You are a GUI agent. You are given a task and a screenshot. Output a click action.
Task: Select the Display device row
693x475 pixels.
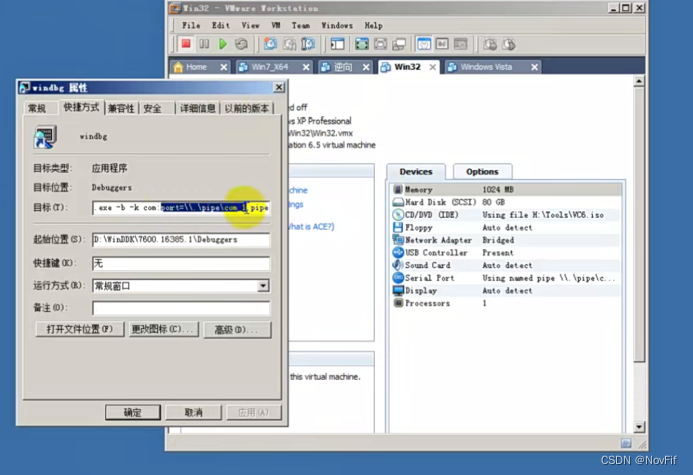[x=506, y=291]
